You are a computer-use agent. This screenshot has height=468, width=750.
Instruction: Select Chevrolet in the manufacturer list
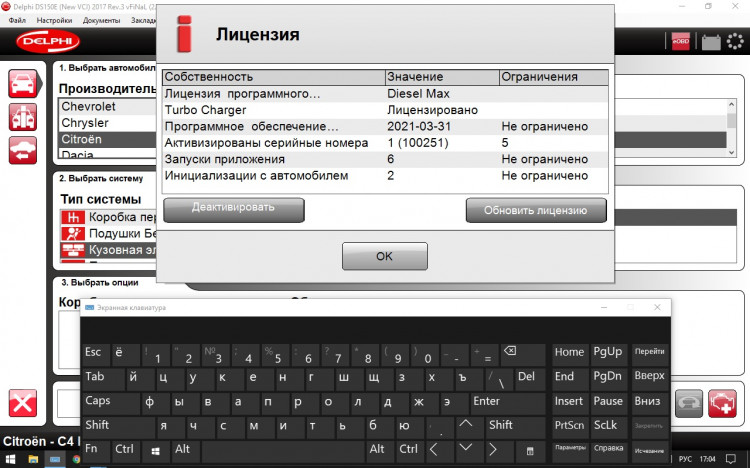pyautogui.click(x=89, y=106)
